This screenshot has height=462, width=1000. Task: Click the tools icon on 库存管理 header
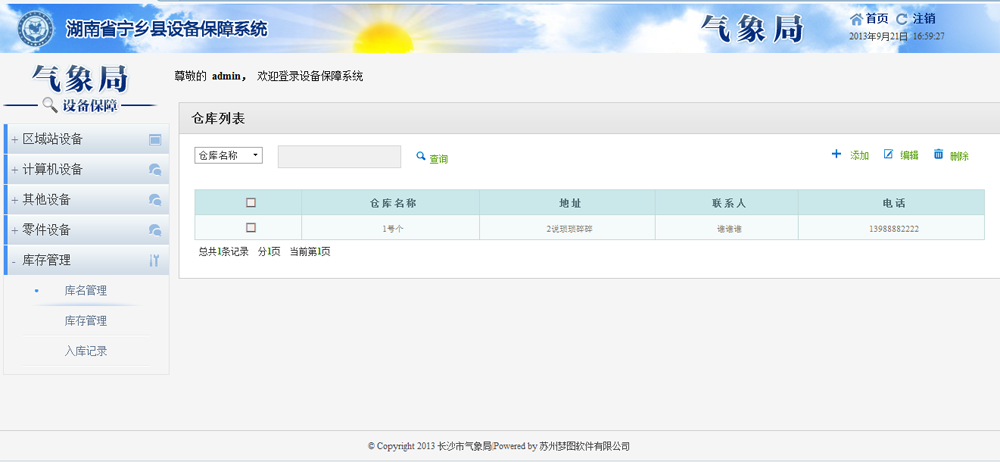tap(154, 260)
